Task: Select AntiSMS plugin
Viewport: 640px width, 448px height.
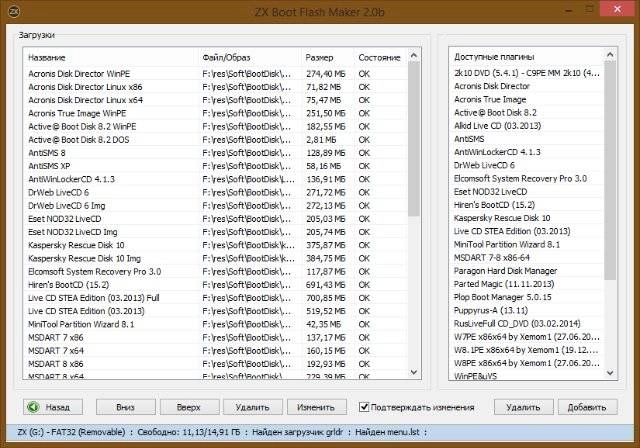Action: coord(527,139)
